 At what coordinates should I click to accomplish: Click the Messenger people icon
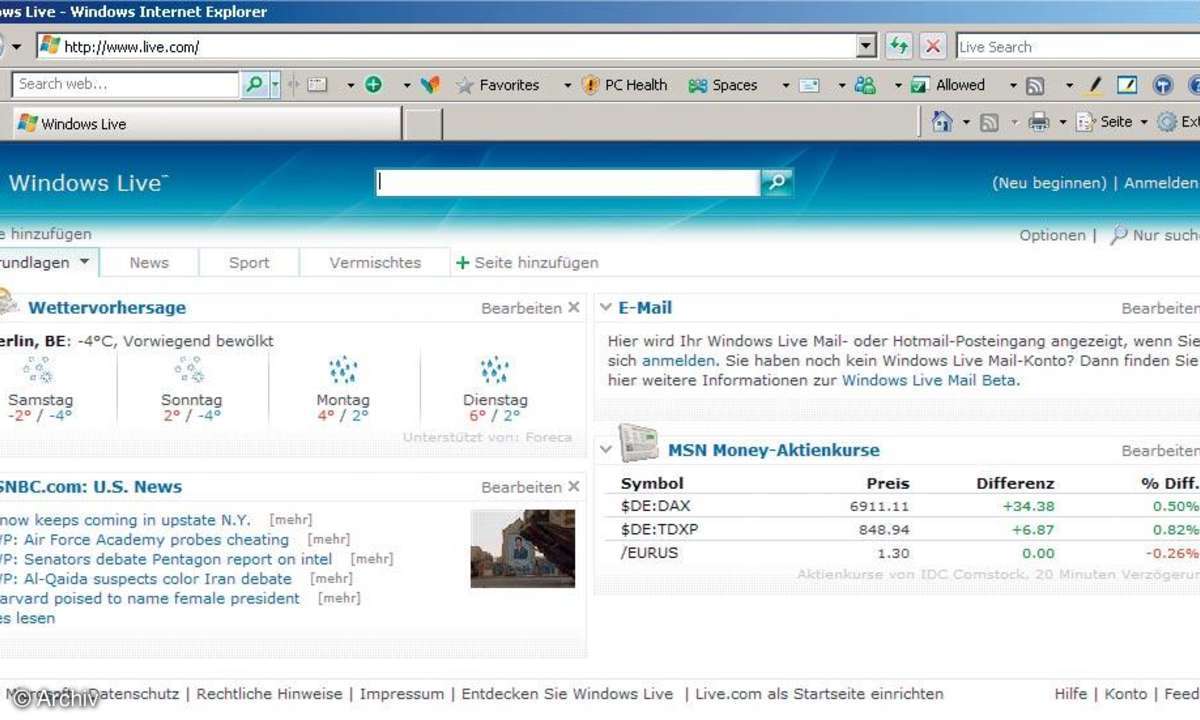pos(865,85)
